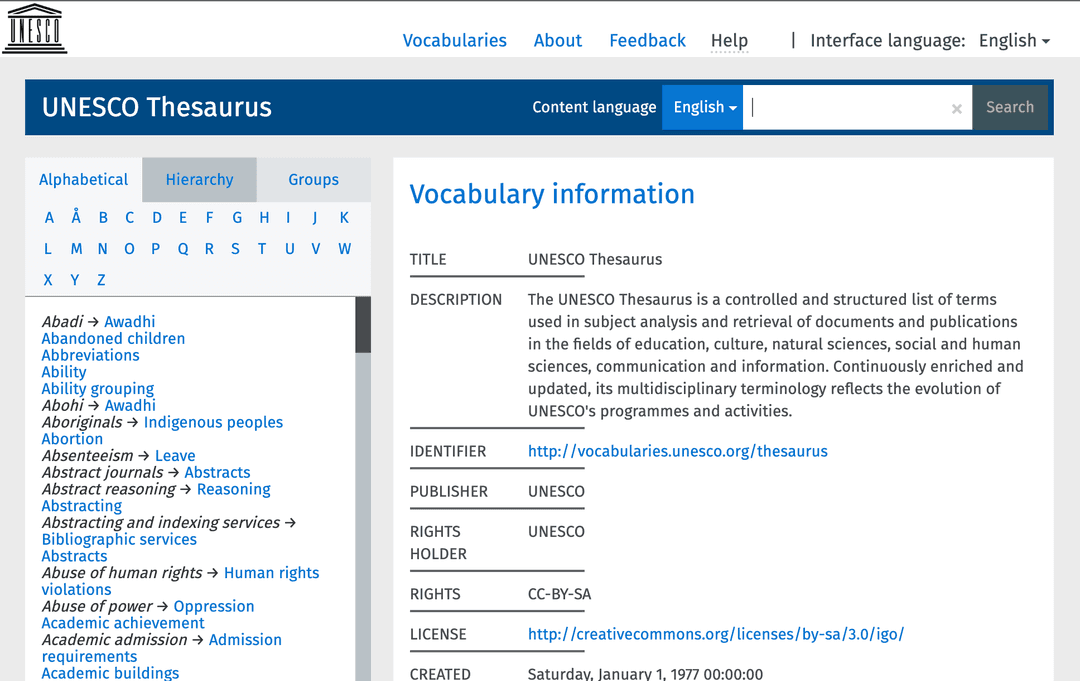Show terms starting with letter C

tap(129, 218)
